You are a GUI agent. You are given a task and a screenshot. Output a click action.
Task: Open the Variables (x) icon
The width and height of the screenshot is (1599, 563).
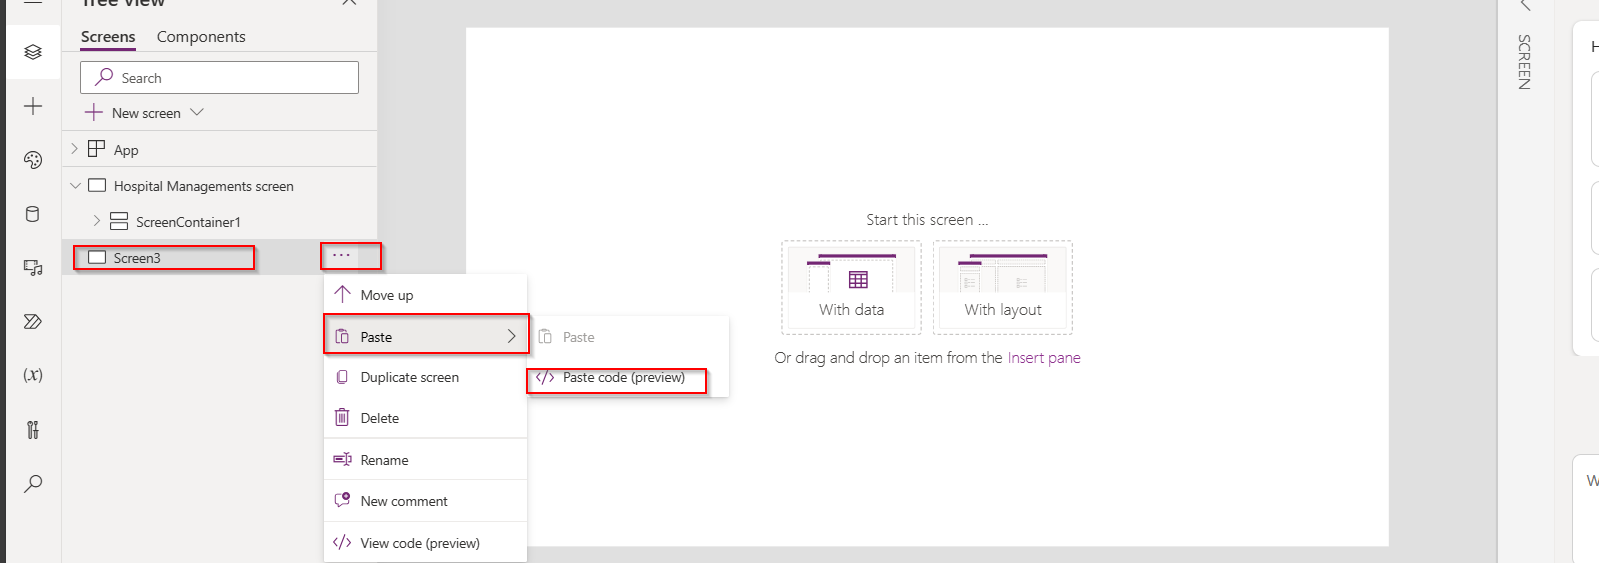(33, 375)
